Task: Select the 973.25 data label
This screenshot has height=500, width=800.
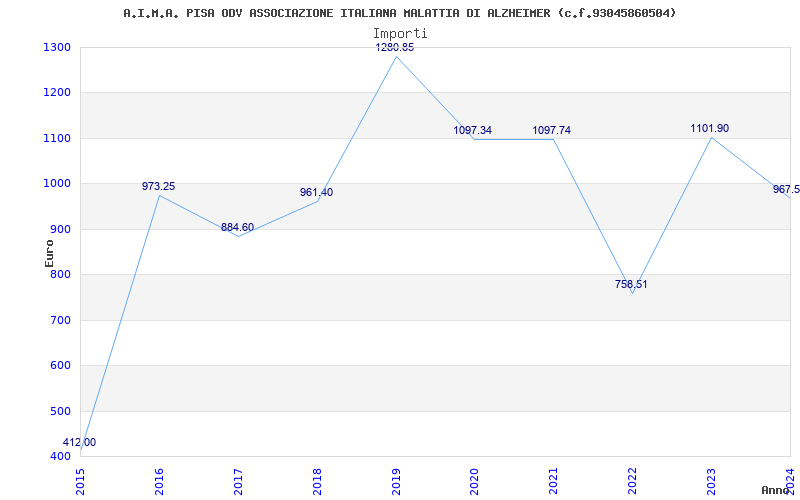Action: pos(158,186)
